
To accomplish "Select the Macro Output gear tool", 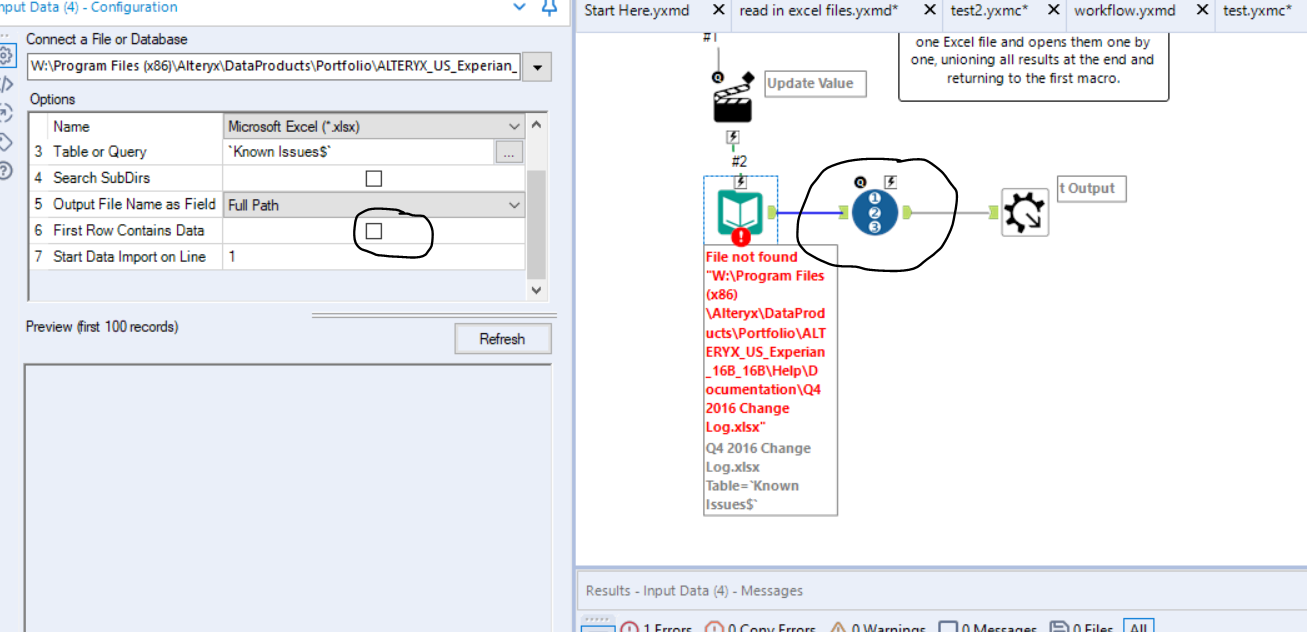I will coord(1025,213).
